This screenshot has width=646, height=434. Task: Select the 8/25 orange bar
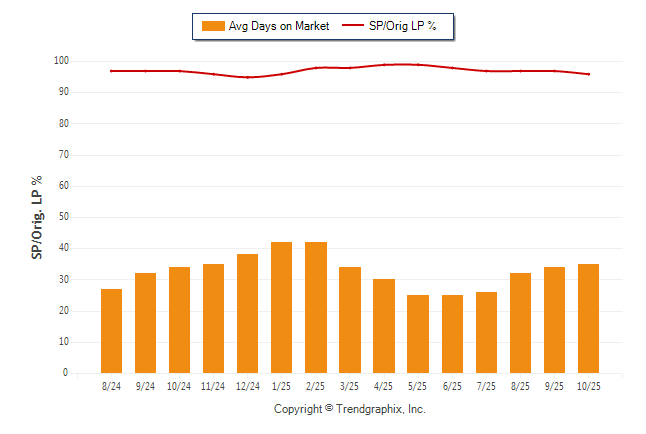click(521, 322)
